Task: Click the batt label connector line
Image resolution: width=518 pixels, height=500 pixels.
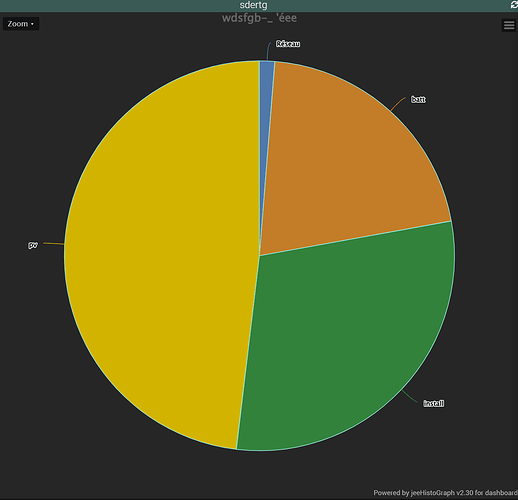Action: tap(398, 104)
